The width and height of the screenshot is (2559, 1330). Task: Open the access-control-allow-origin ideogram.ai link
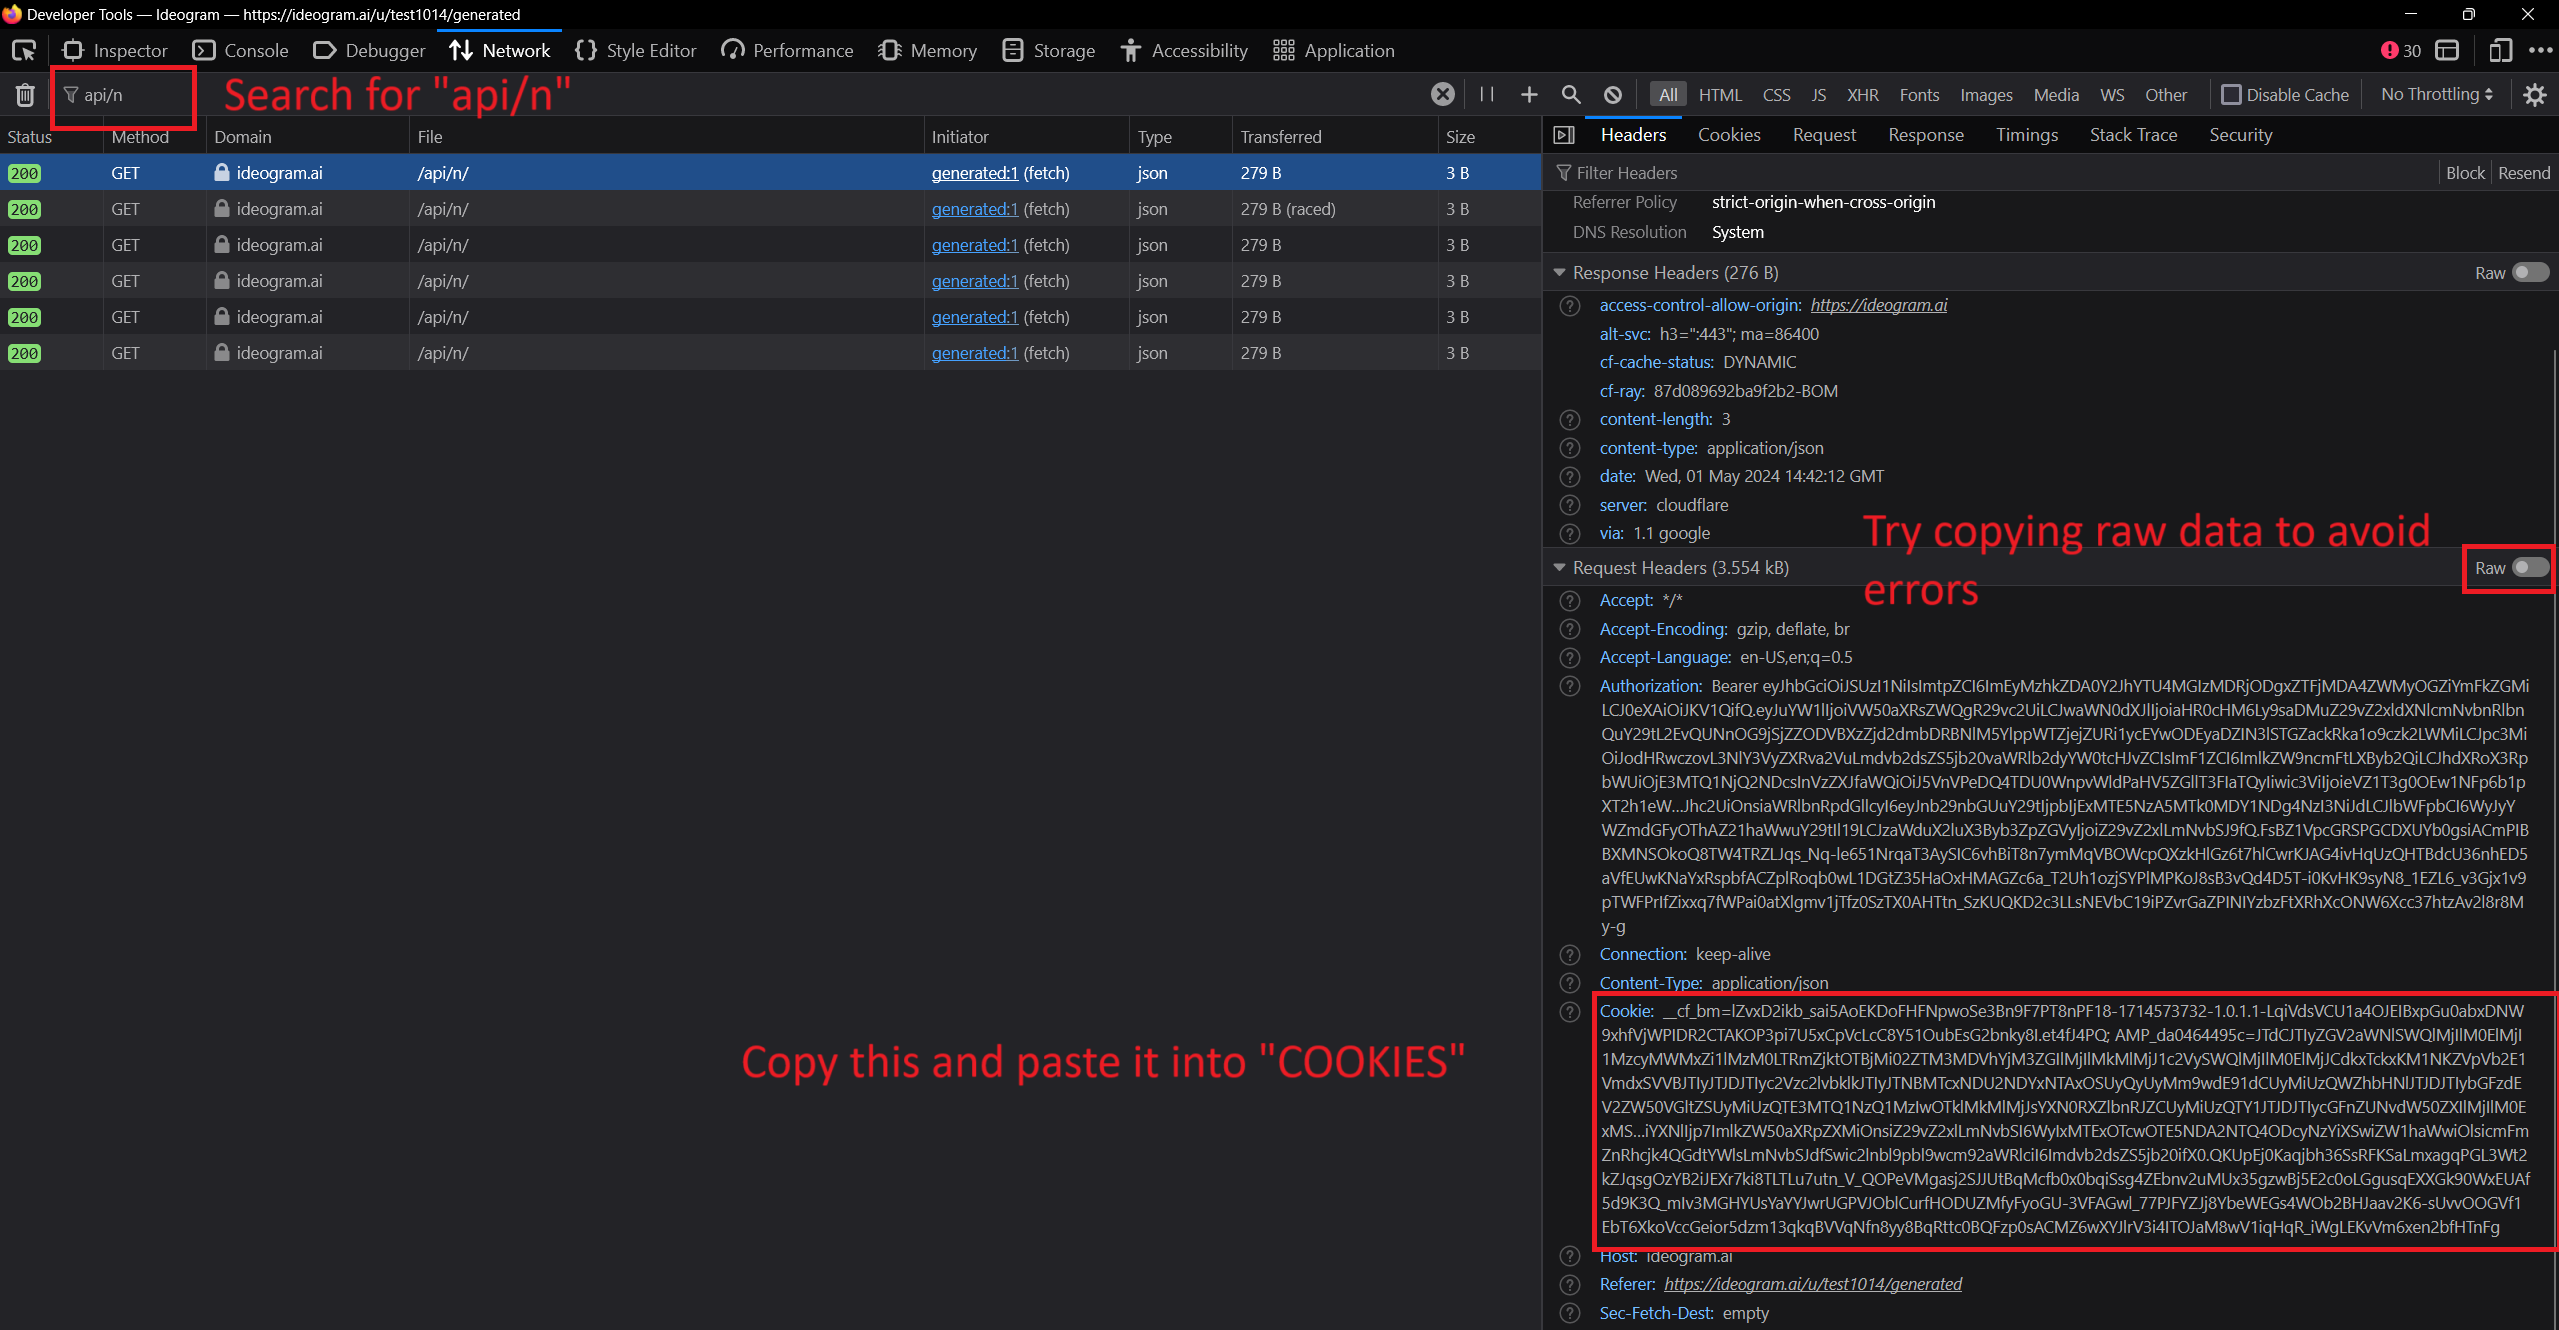pos(1878,305)
